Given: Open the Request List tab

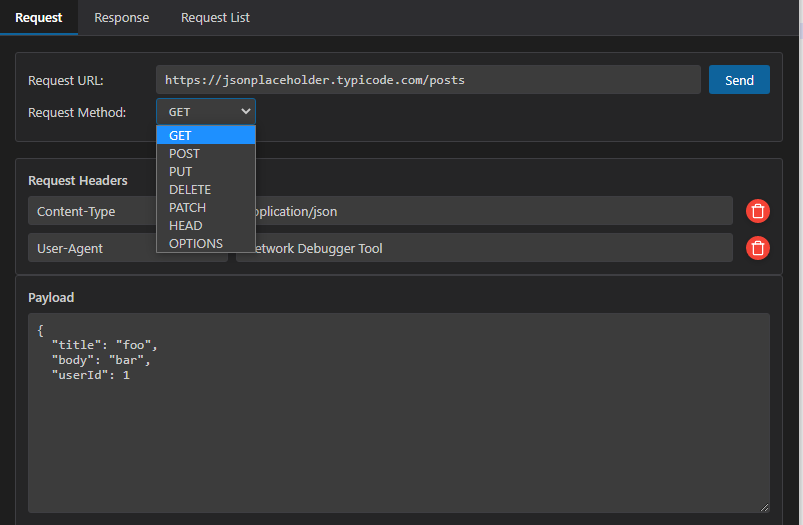Looking at the screenshot, I should (x=215, y=18).
